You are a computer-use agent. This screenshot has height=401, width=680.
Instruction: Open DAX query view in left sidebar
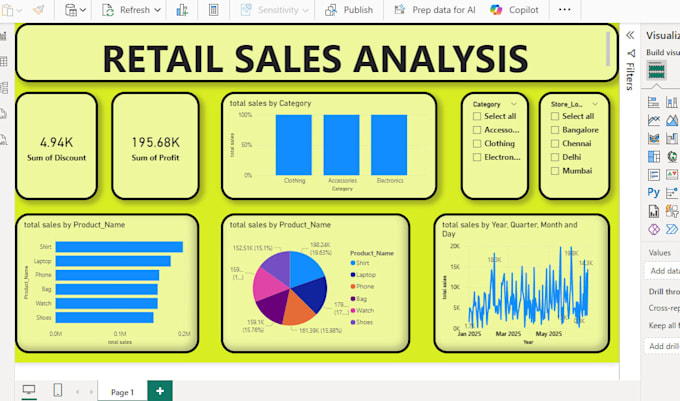[x=3, y=114]
